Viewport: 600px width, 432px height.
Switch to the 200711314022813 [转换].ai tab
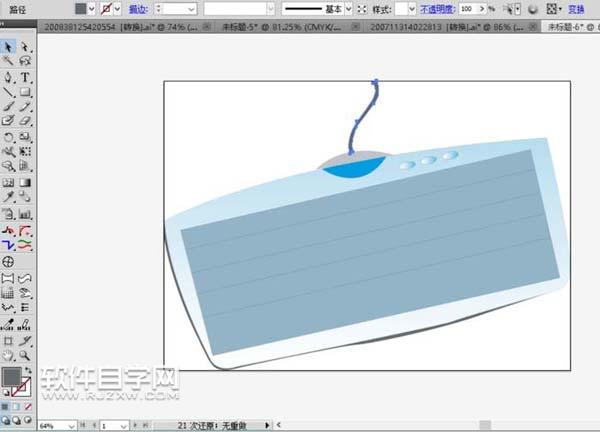pos(447,27)
